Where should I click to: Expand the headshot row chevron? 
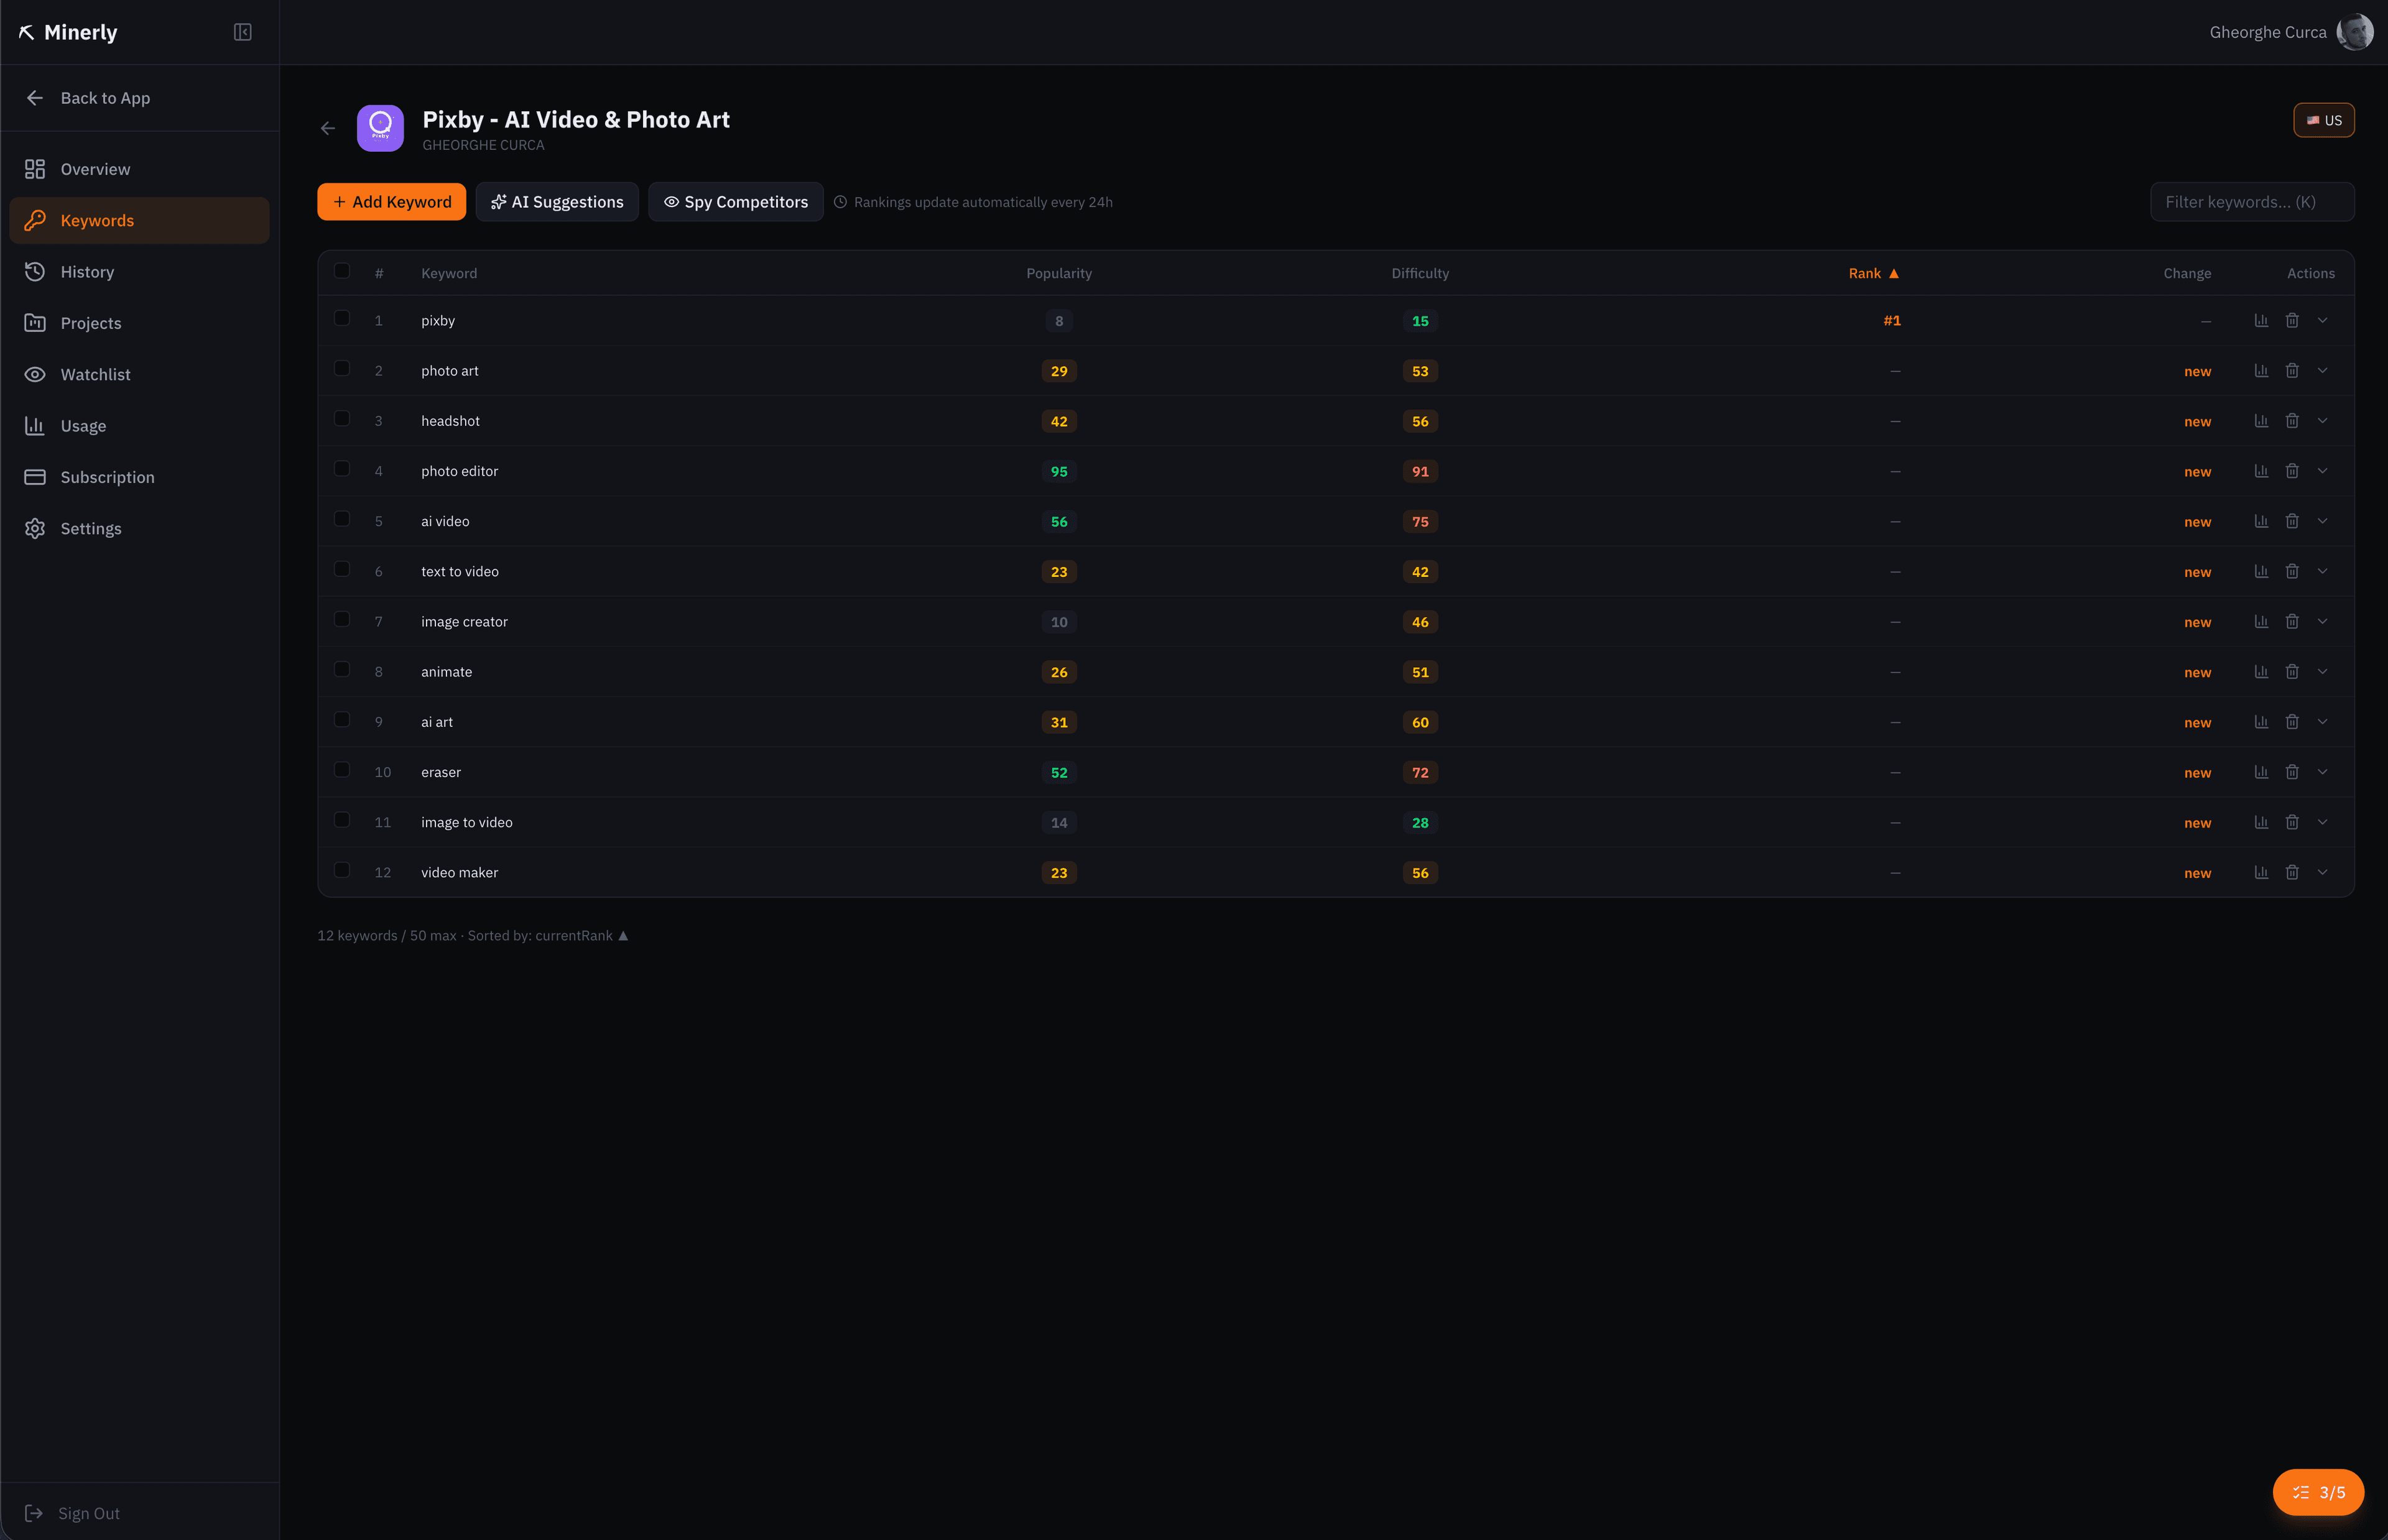click(2323, 420)
